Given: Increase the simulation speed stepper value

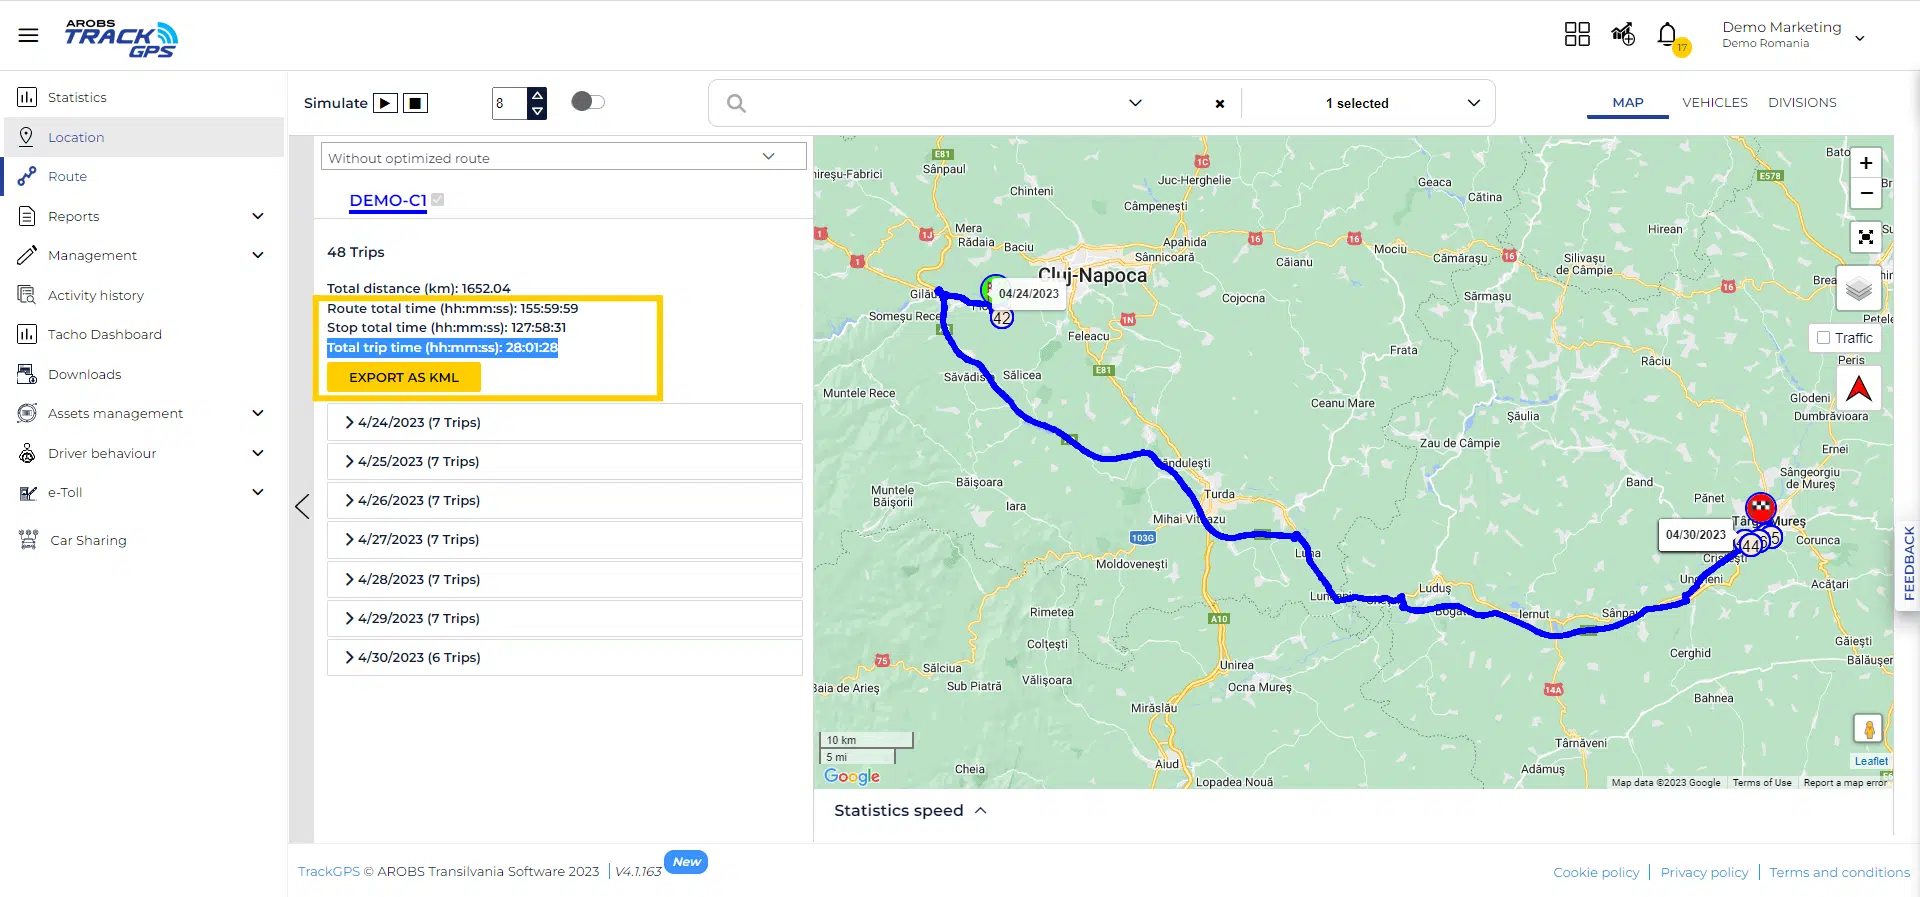Looking at the screenshot, I should click(538, 95).
